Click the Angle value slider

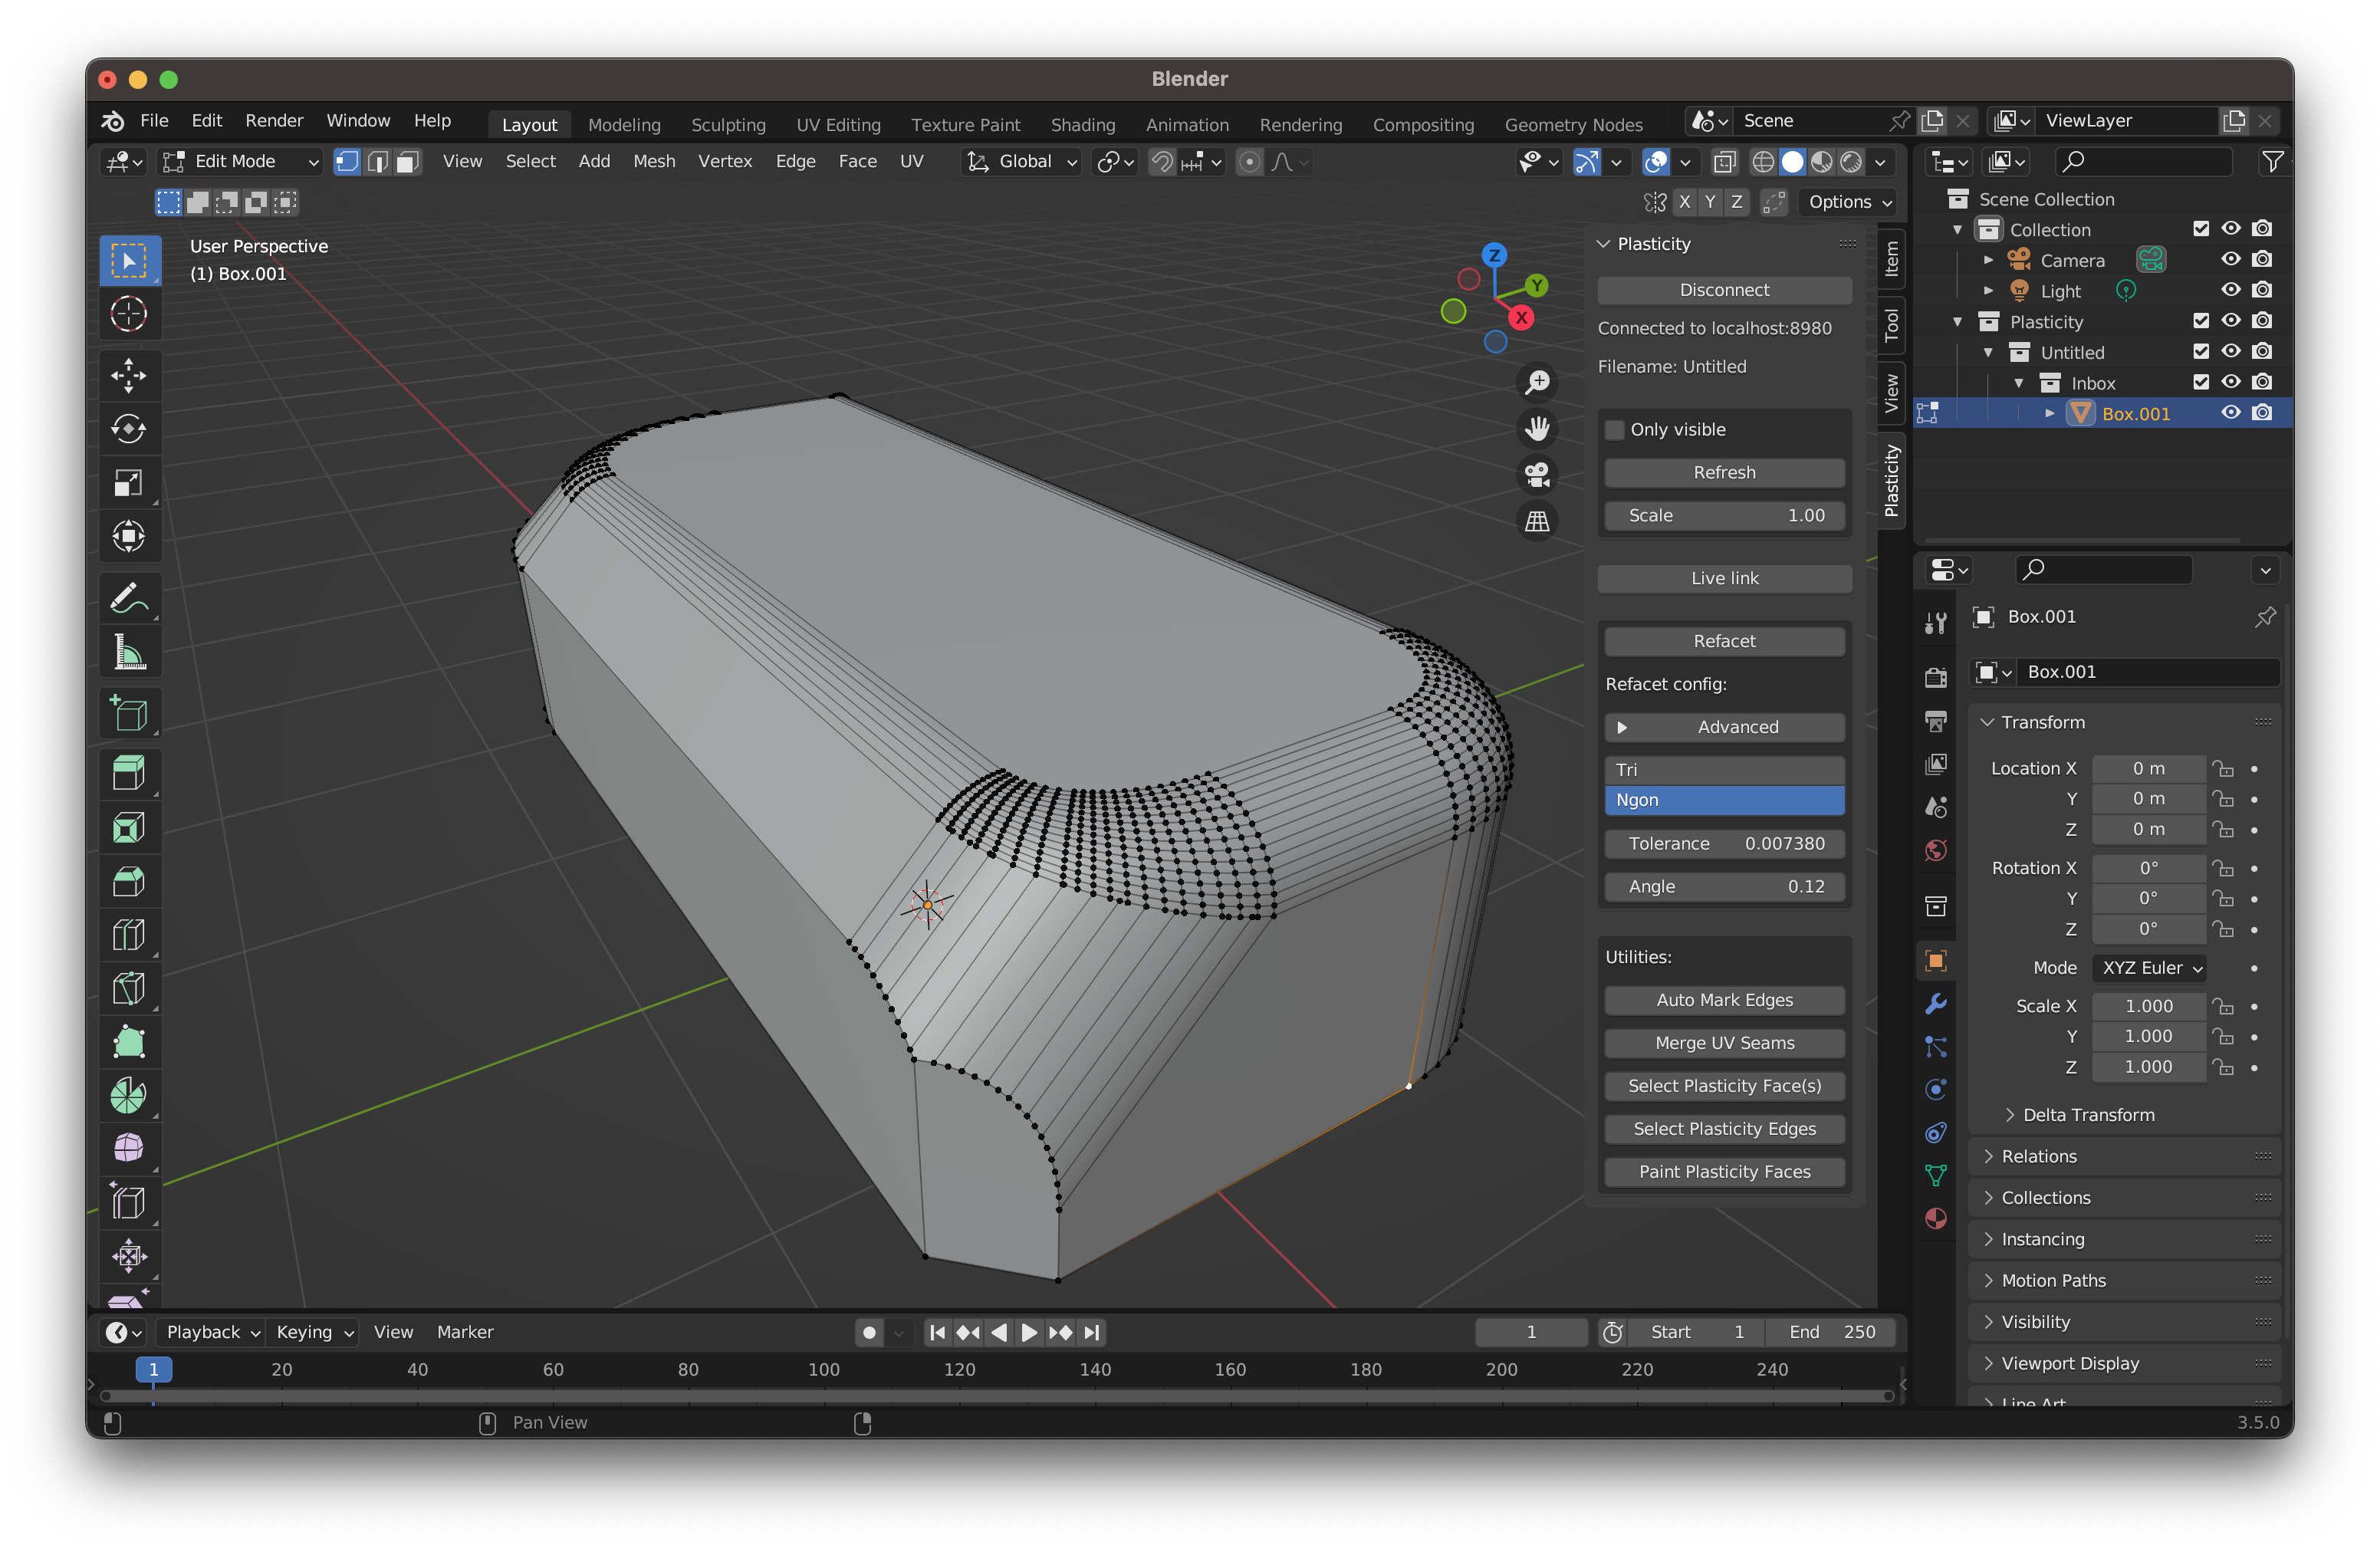[1724, 886]
